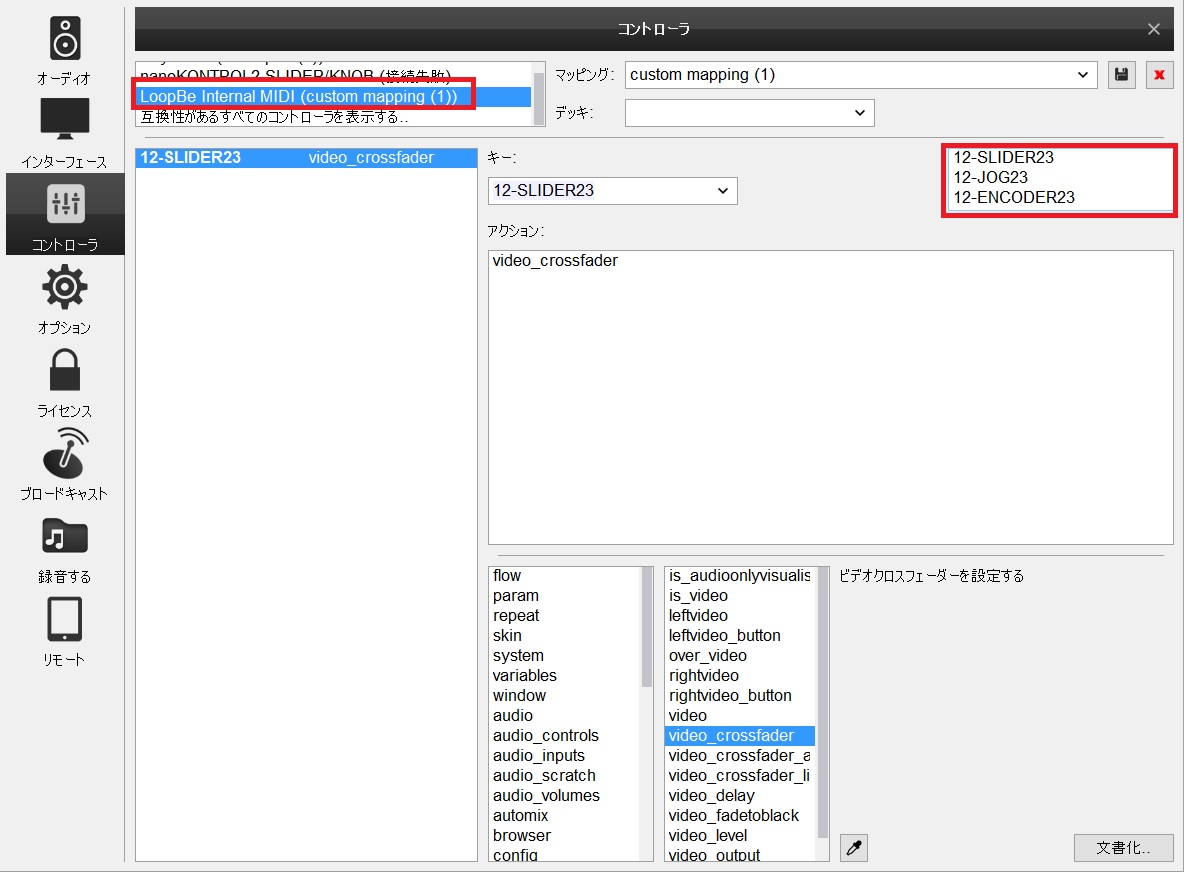Open the 録音する record section

(64, 550)
